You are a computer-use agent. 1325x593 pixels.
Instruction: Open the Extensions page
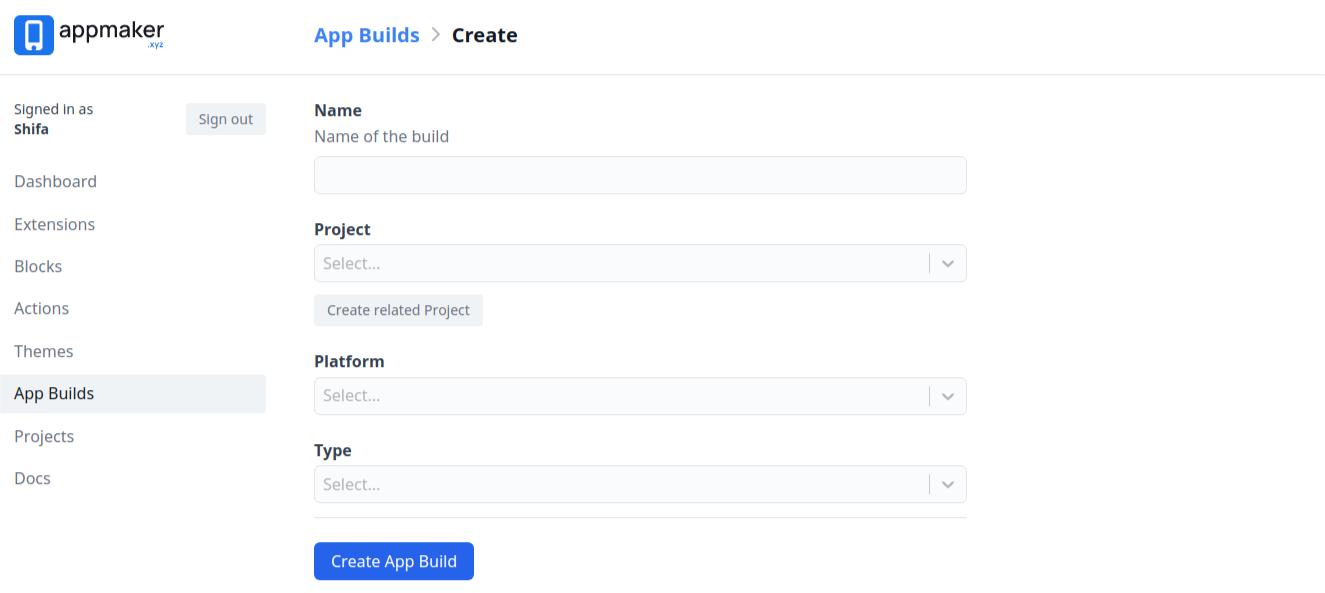click(54, 224)
